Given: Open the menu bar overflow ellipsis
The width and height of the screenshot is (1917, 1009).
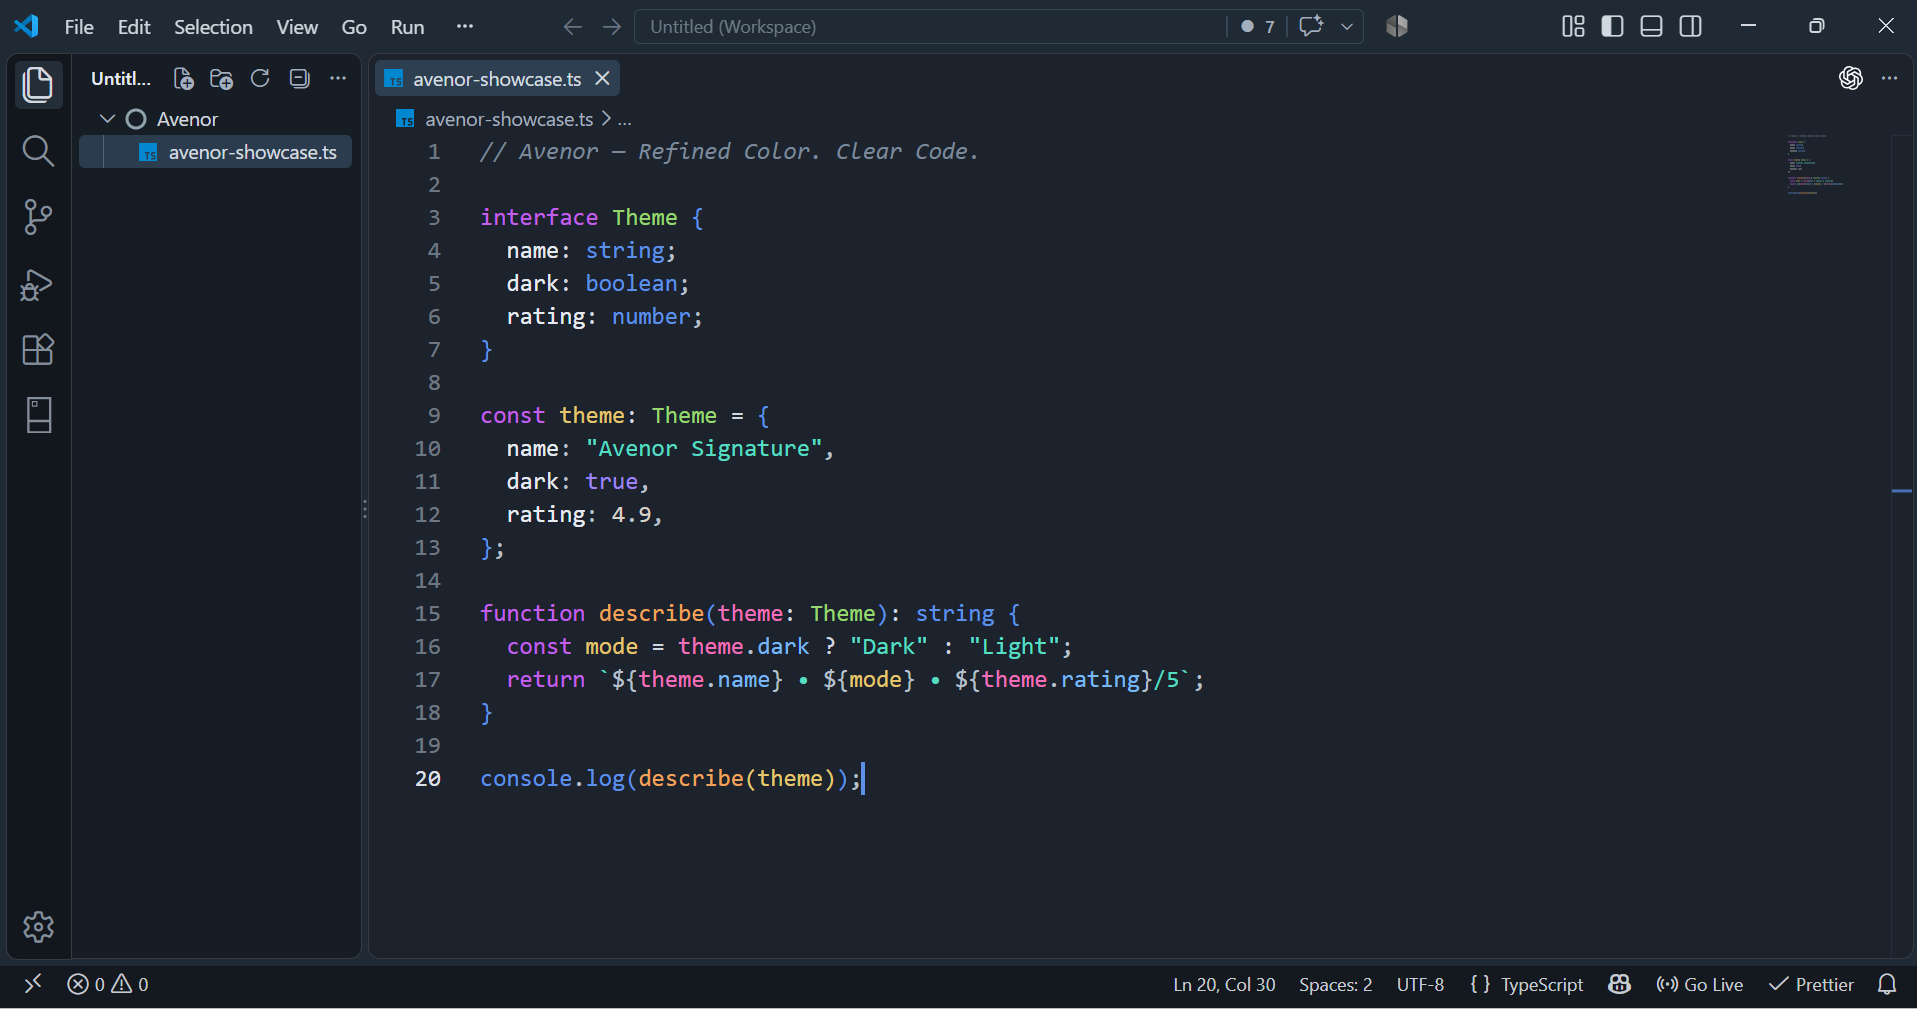Looking at the screenshot, I should click(465, 27).
